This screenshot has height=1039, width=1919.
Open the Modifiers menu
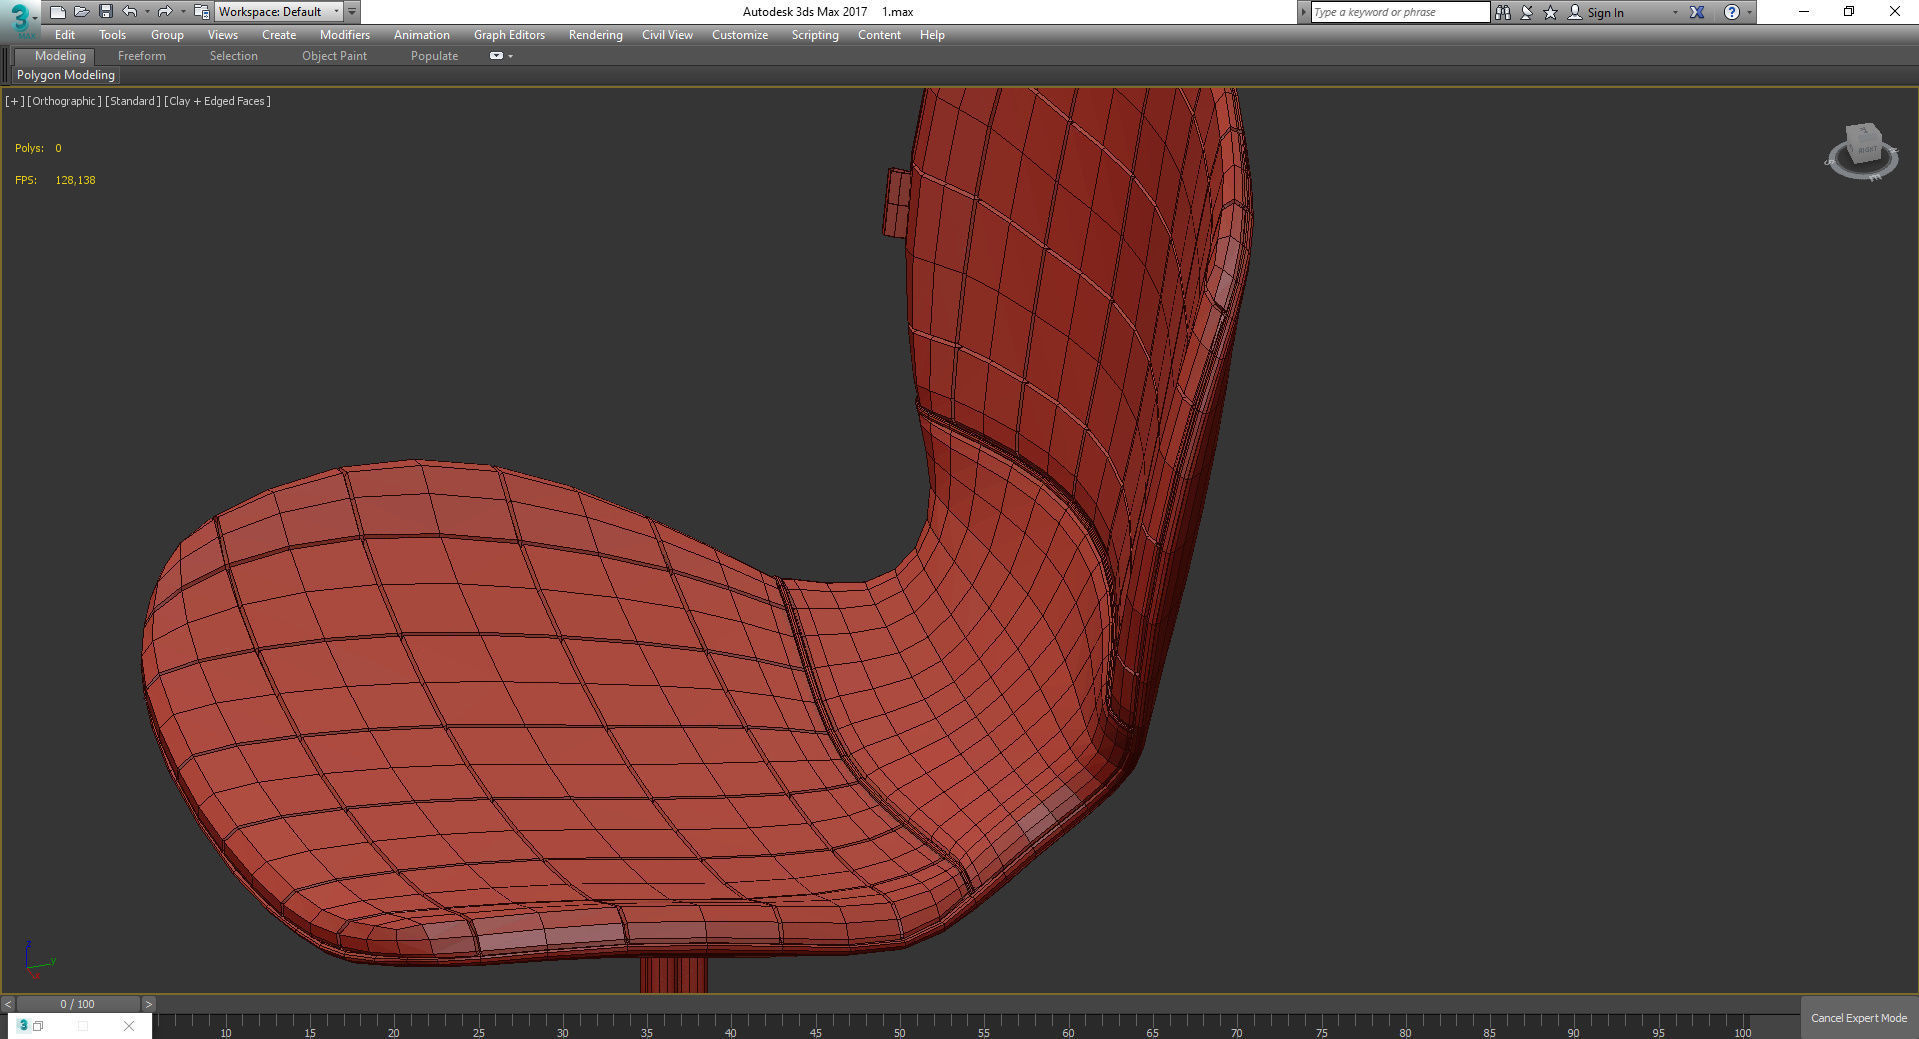tap(344, 35)
